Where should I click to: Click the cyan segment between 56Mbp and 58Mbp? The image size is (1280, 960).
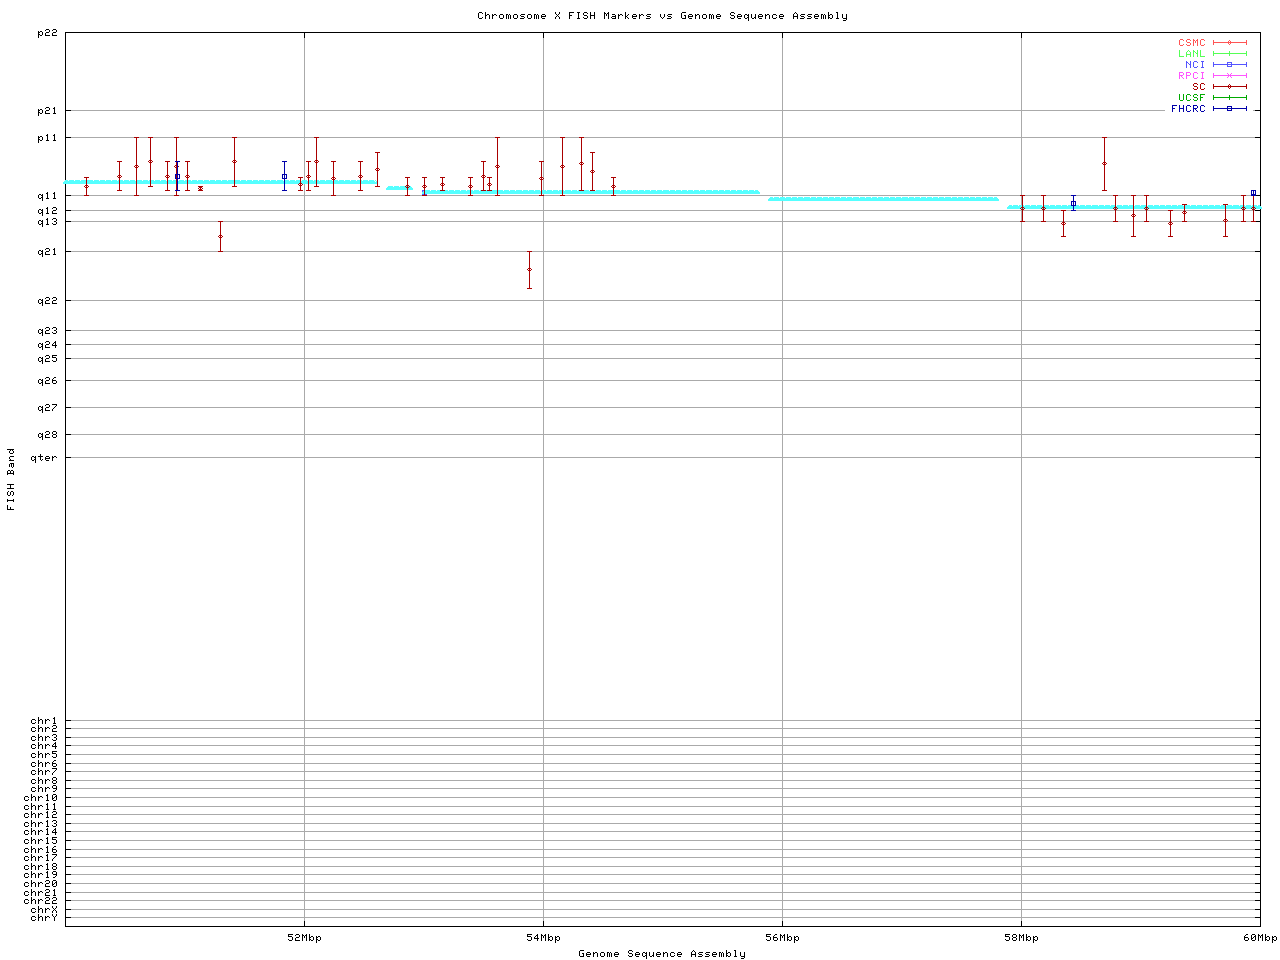pyautogui.click(x=883, y=199)
